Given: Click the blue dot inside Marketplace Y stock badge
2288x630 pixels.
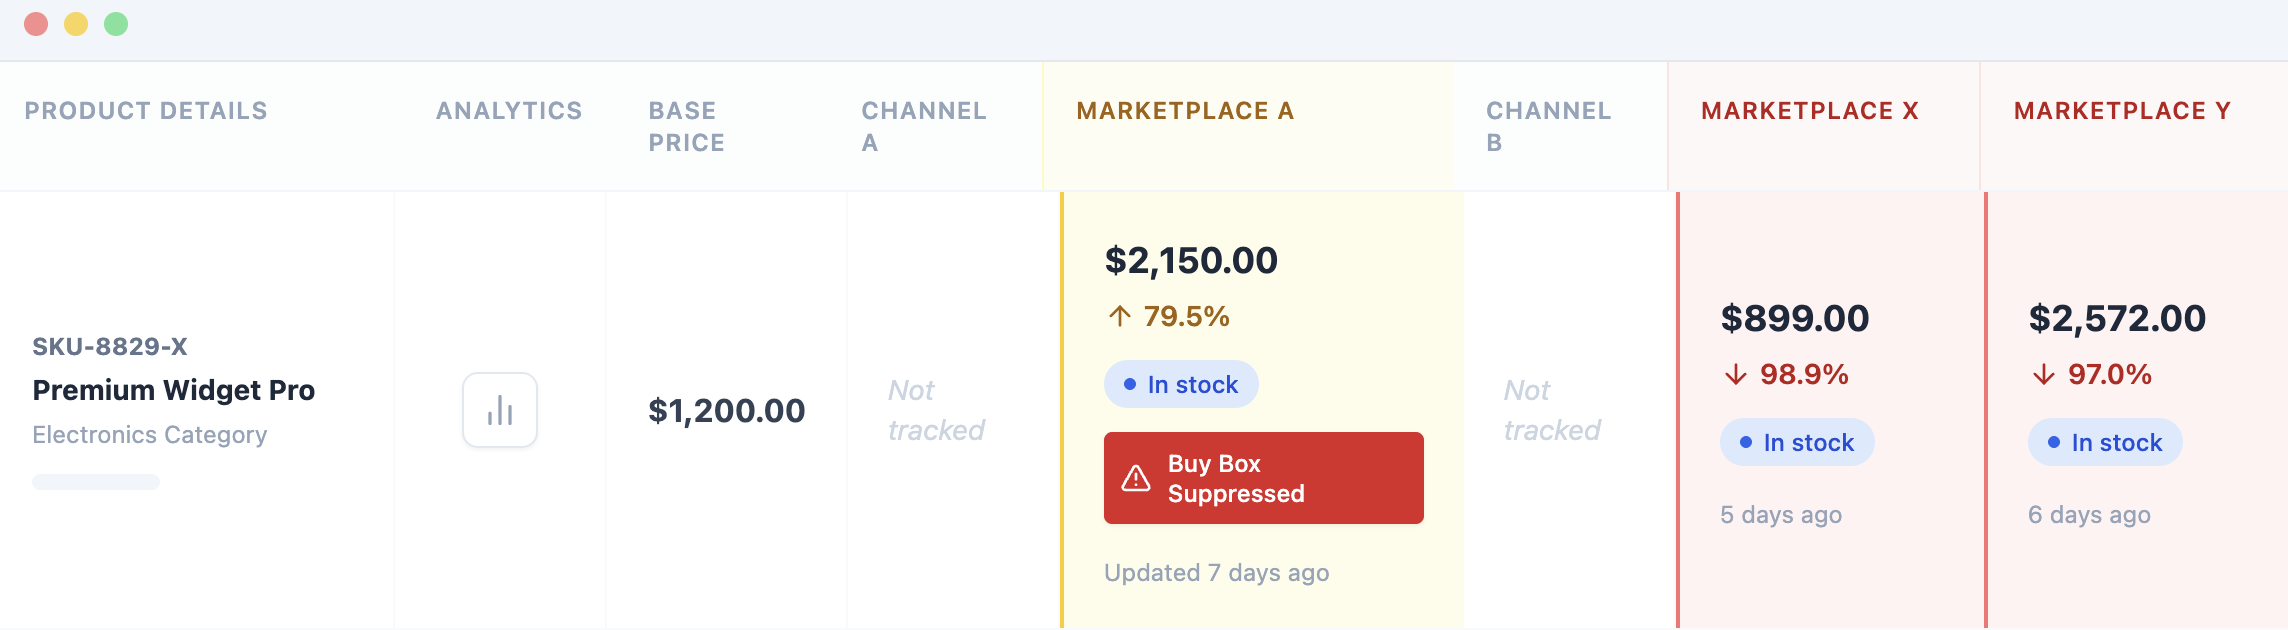Looking at the screenshot, I should [2053, 442].
